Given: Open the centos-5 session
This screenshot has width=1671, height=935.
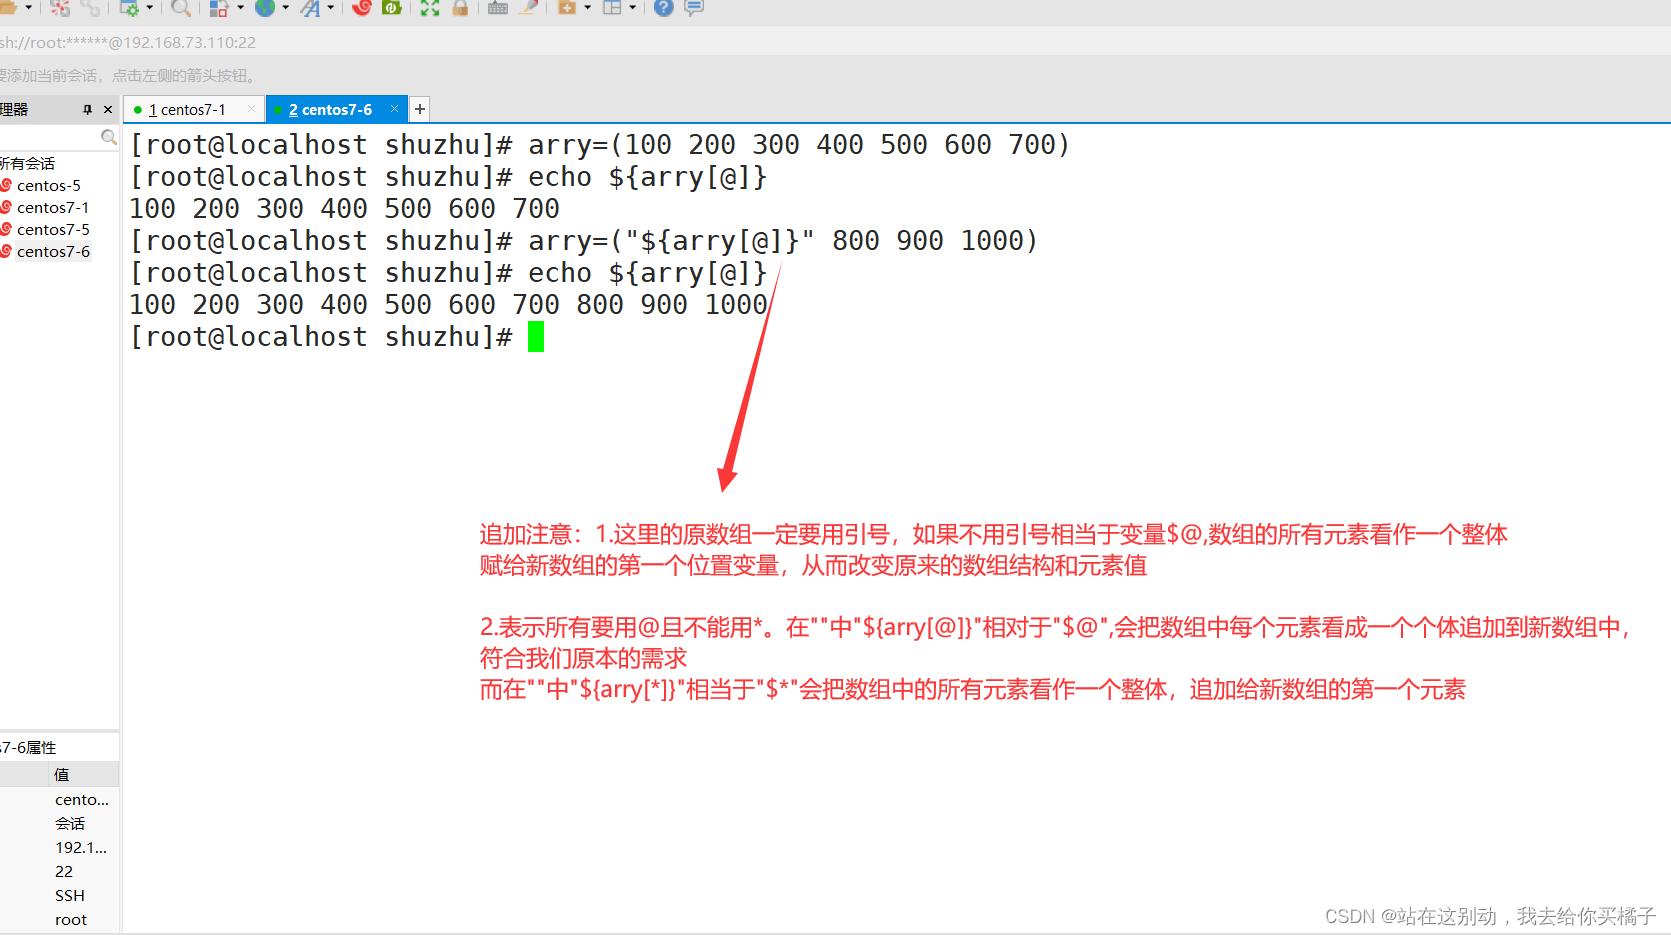Looking at the screenshot, I should 48,185.
